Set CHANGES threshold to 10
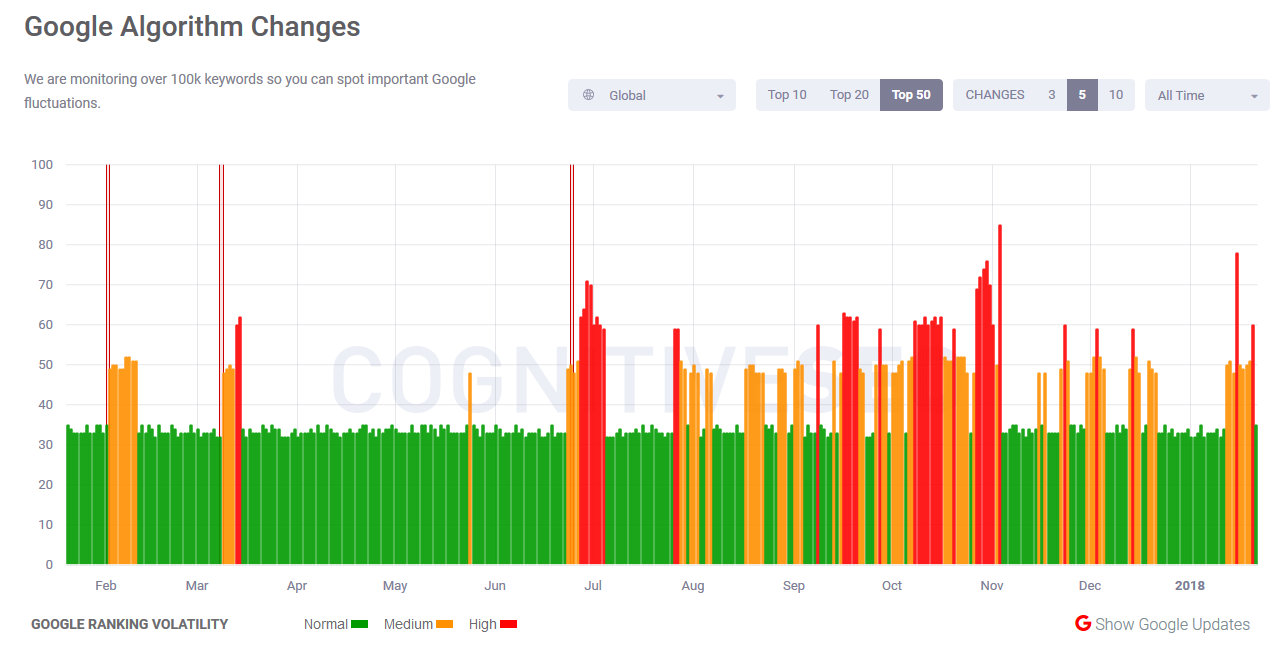 tap(1116, 94)
